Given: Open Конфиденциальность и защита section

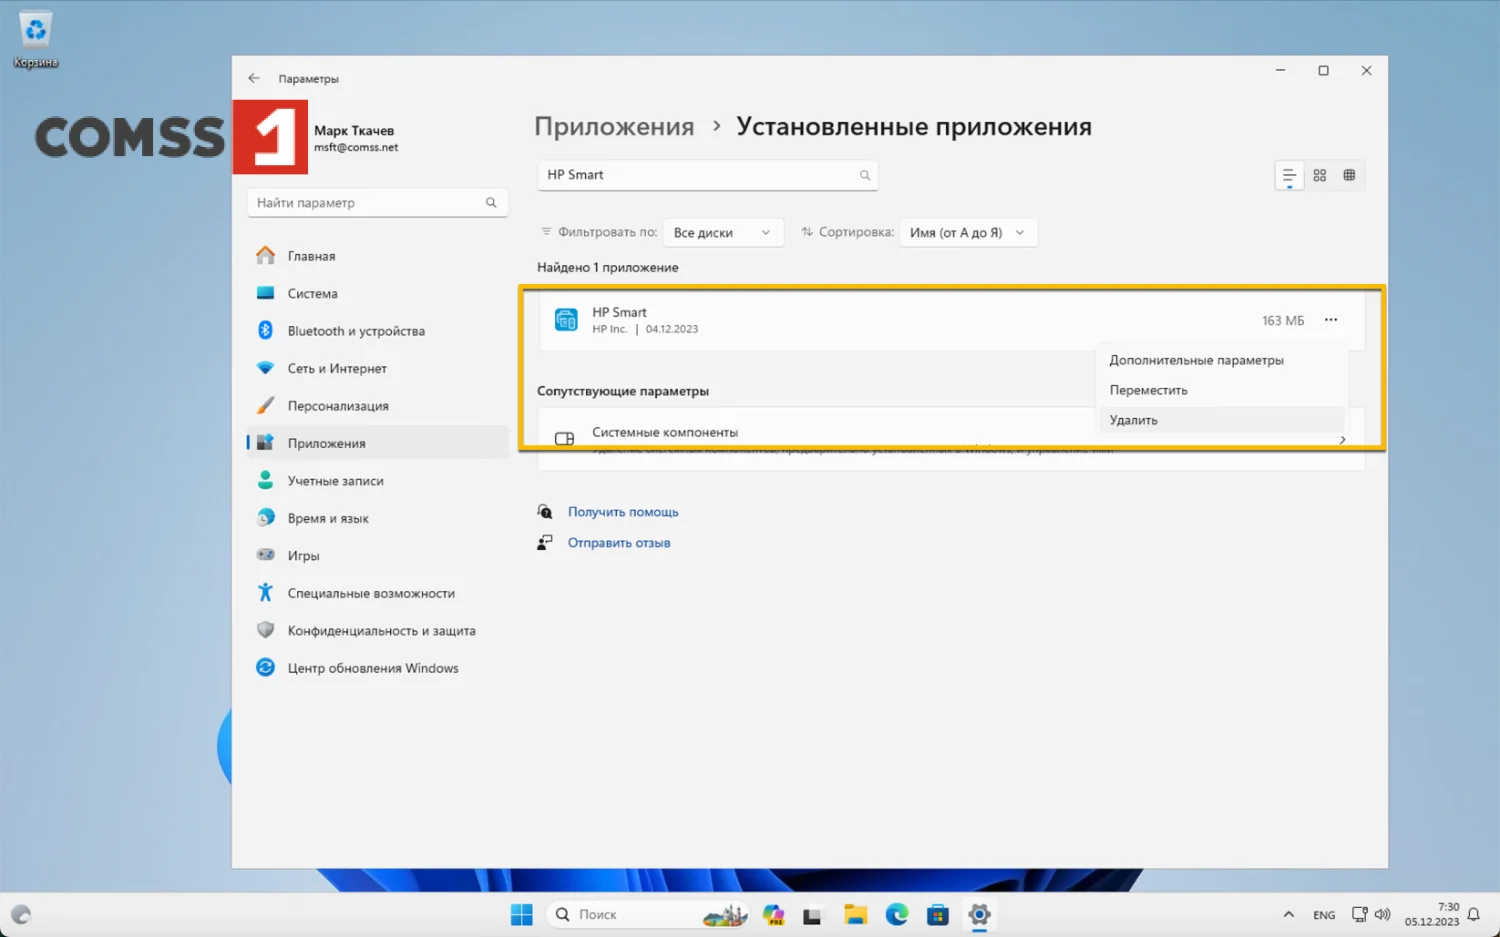Looking at the screenshot, I should point(377,631).
